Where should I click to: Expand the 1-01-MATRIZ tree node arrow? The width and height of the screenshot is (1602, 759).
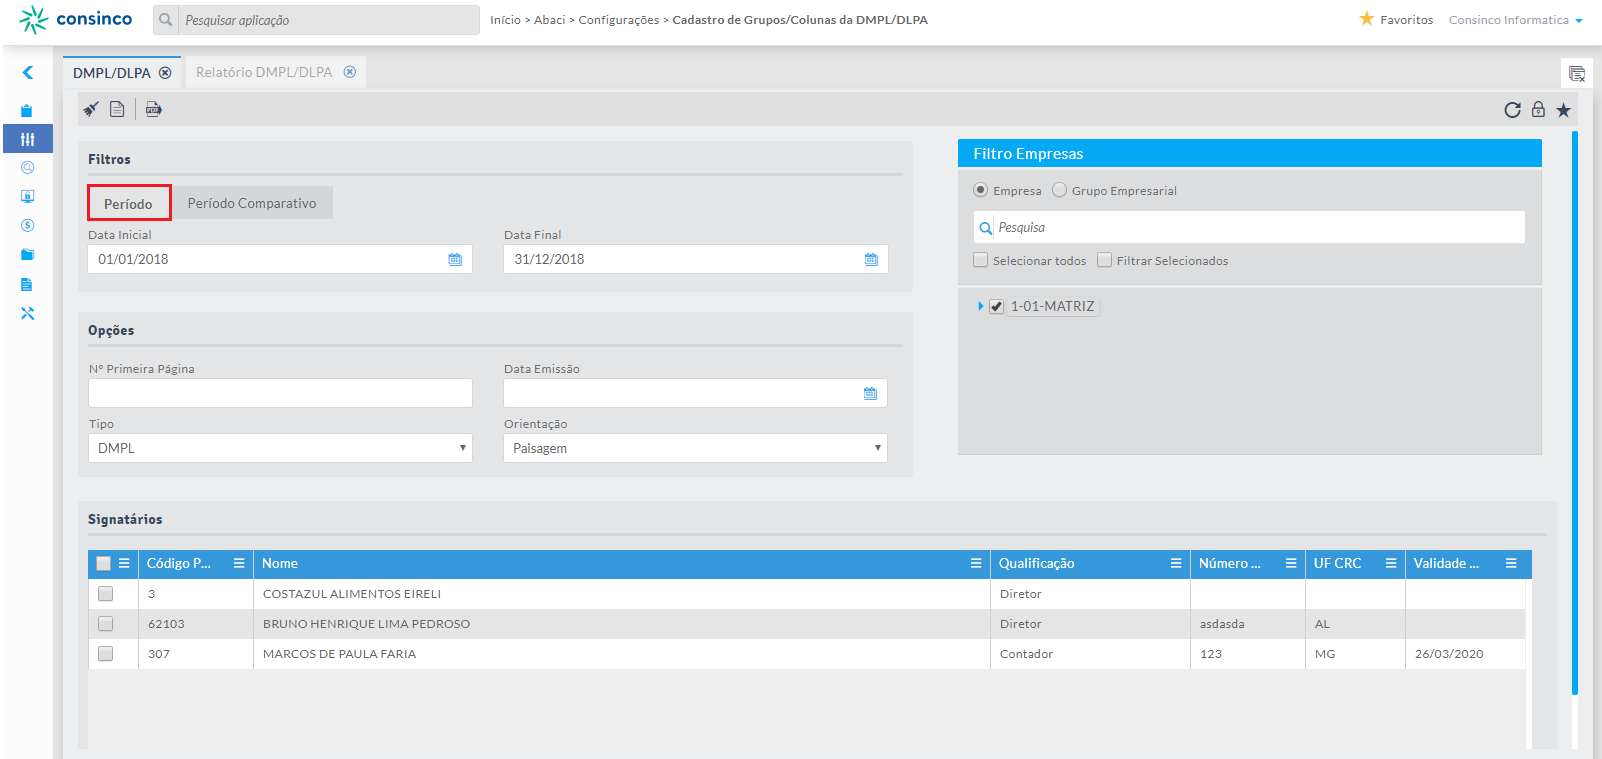pyautogui.click(x=981, y=306)
